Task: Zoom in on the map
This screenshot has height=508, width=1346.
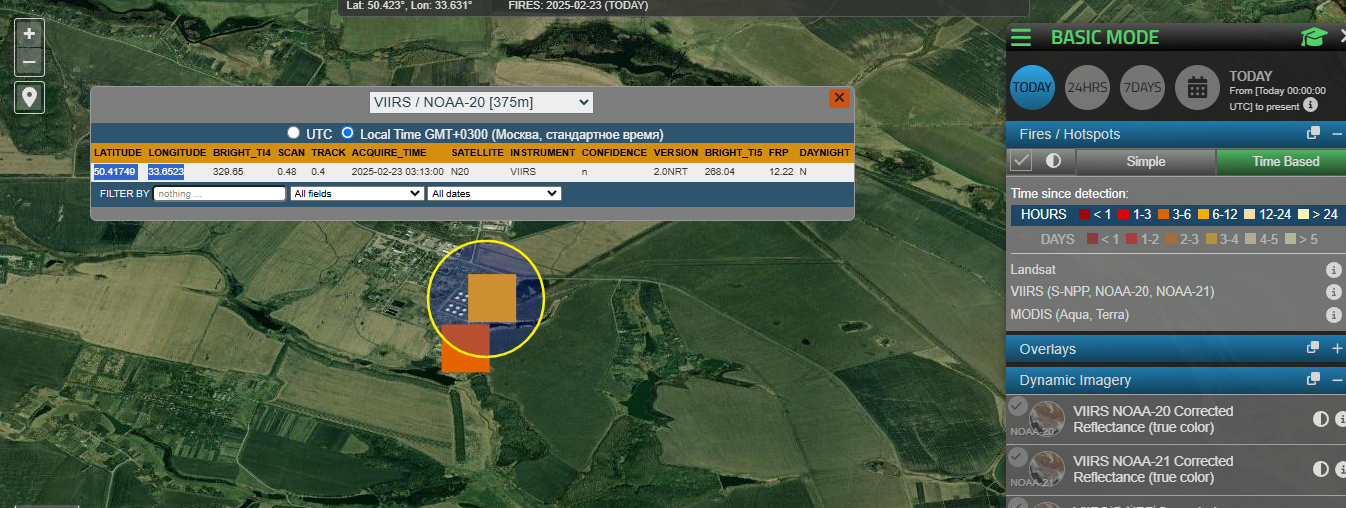Action: 29,33
